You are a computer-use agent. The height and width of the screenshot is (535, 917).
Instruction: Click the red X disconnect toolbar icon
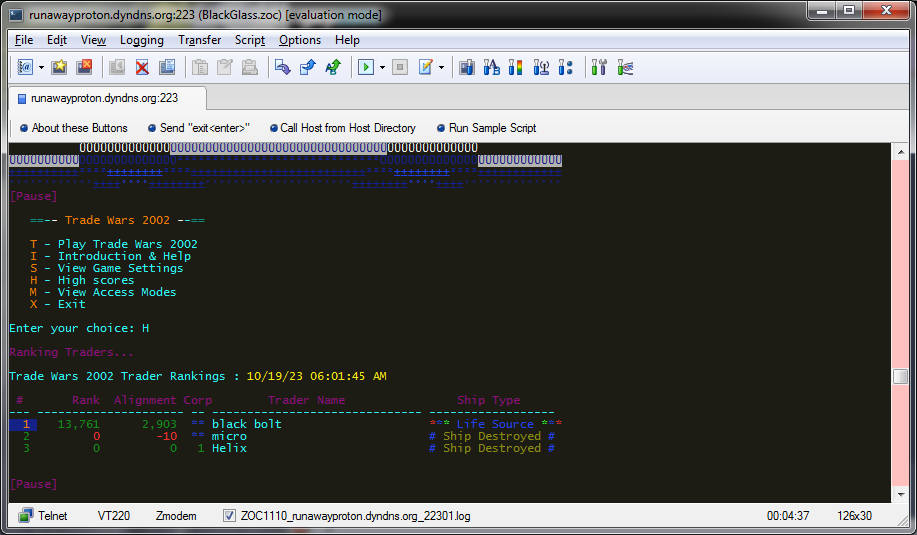click(142, 67)
